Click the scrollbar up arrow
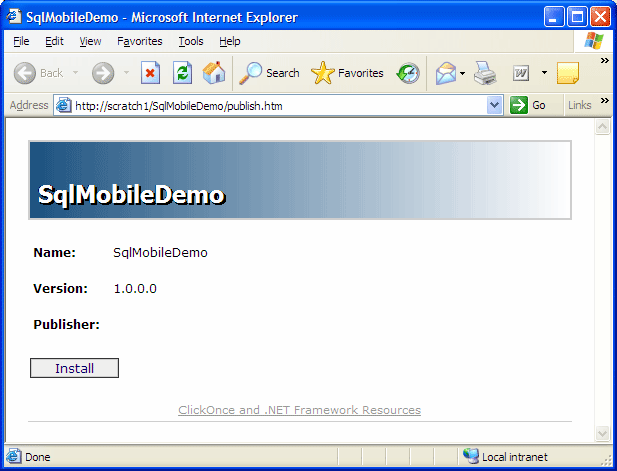The image size is (617, 471). click(602, 127)
